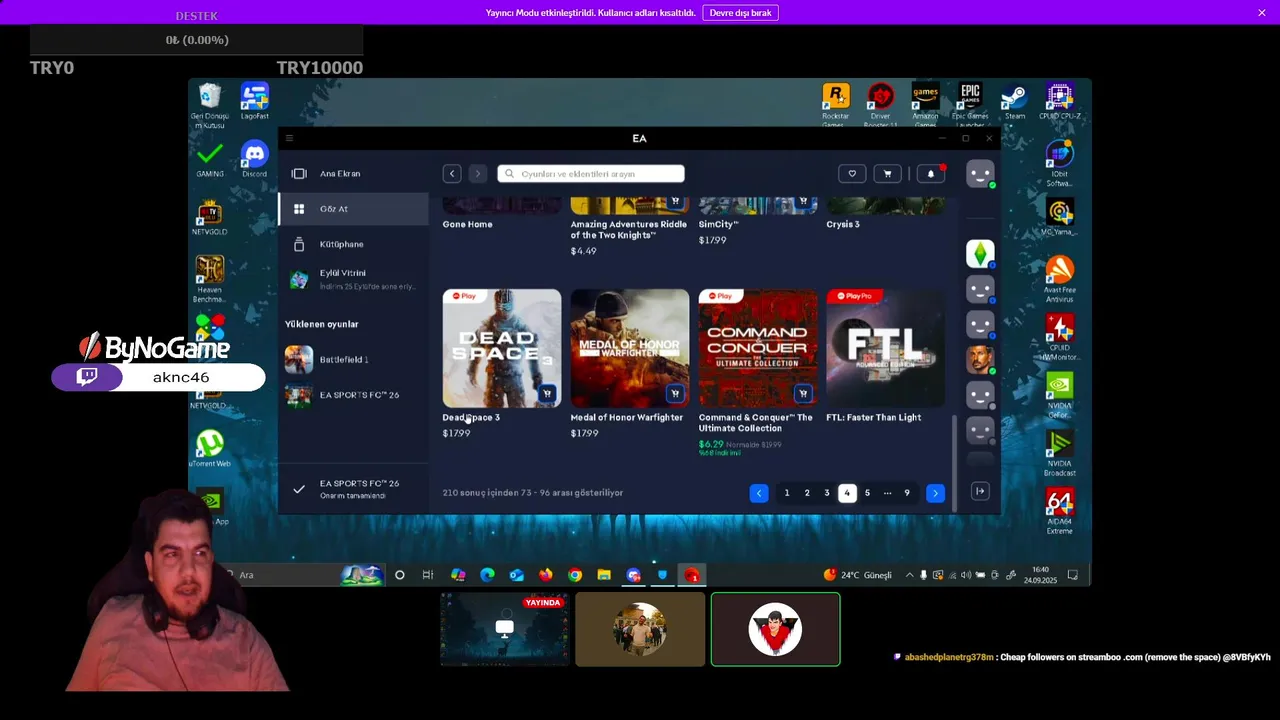Go forward with the EA forward arrow
The width and height of the screenshot is (1280, 720).
pos(477,174)
